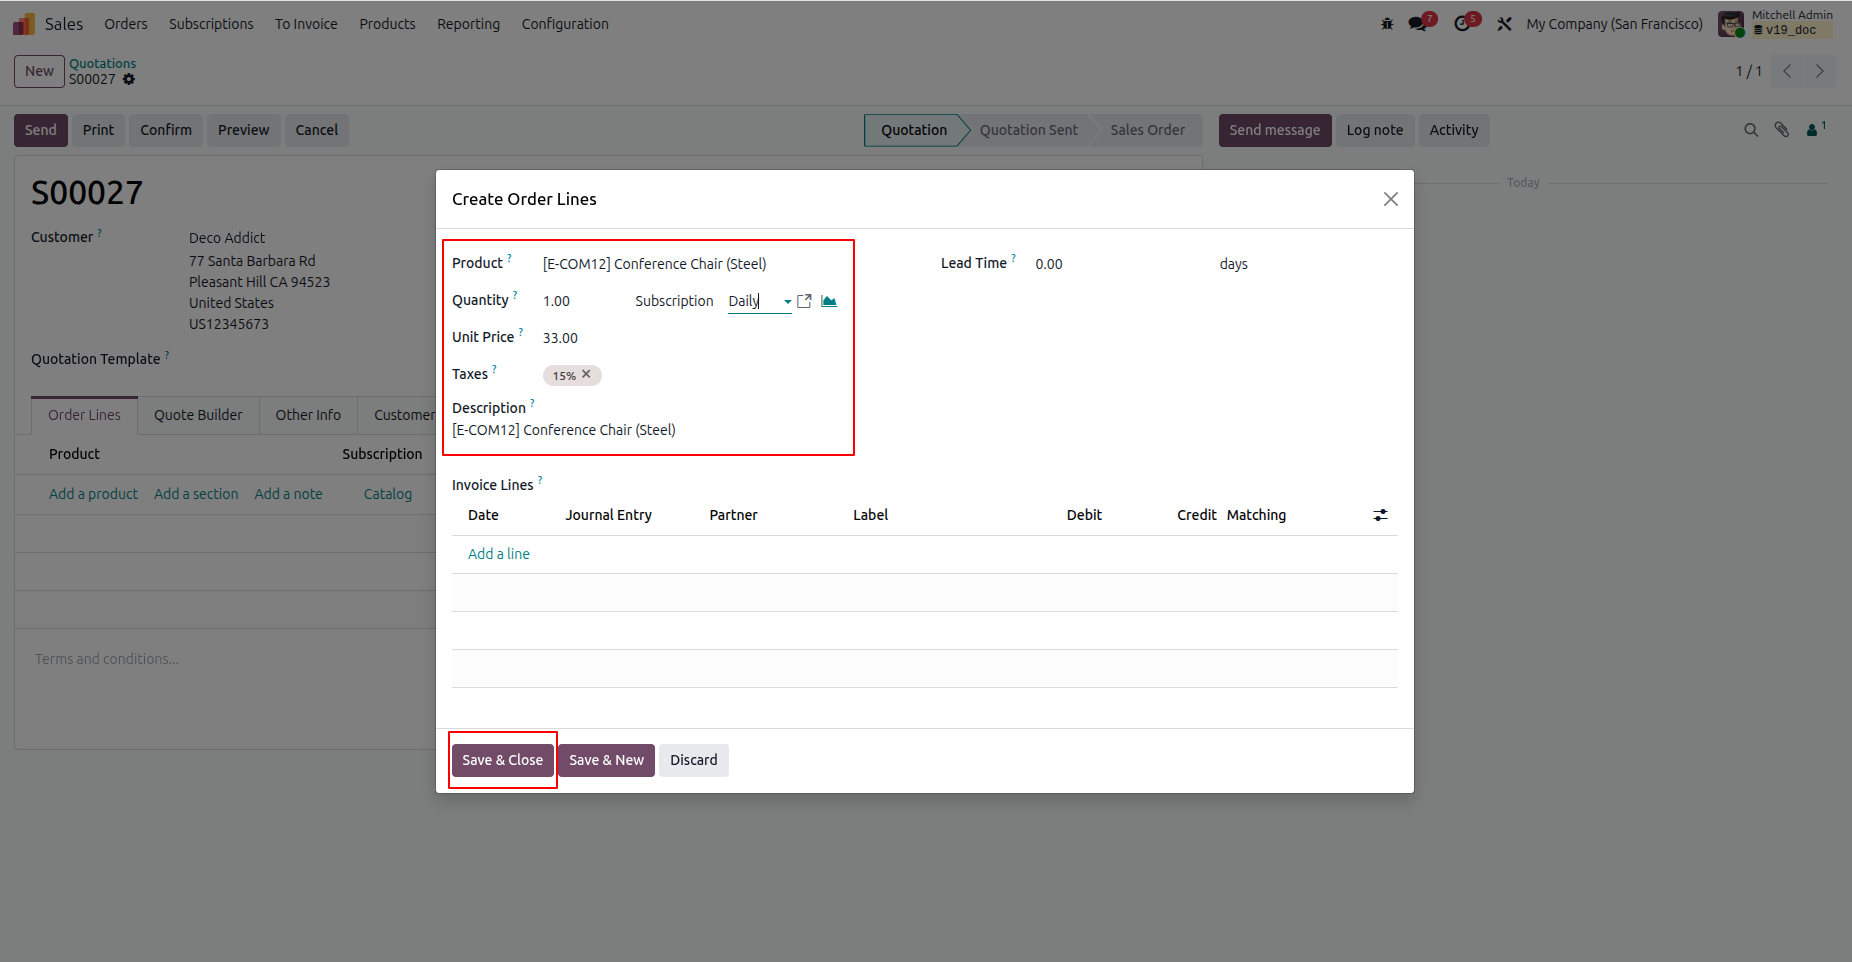Remove the 15% tax tag
1852x962 pixels.
click(587, 374)
